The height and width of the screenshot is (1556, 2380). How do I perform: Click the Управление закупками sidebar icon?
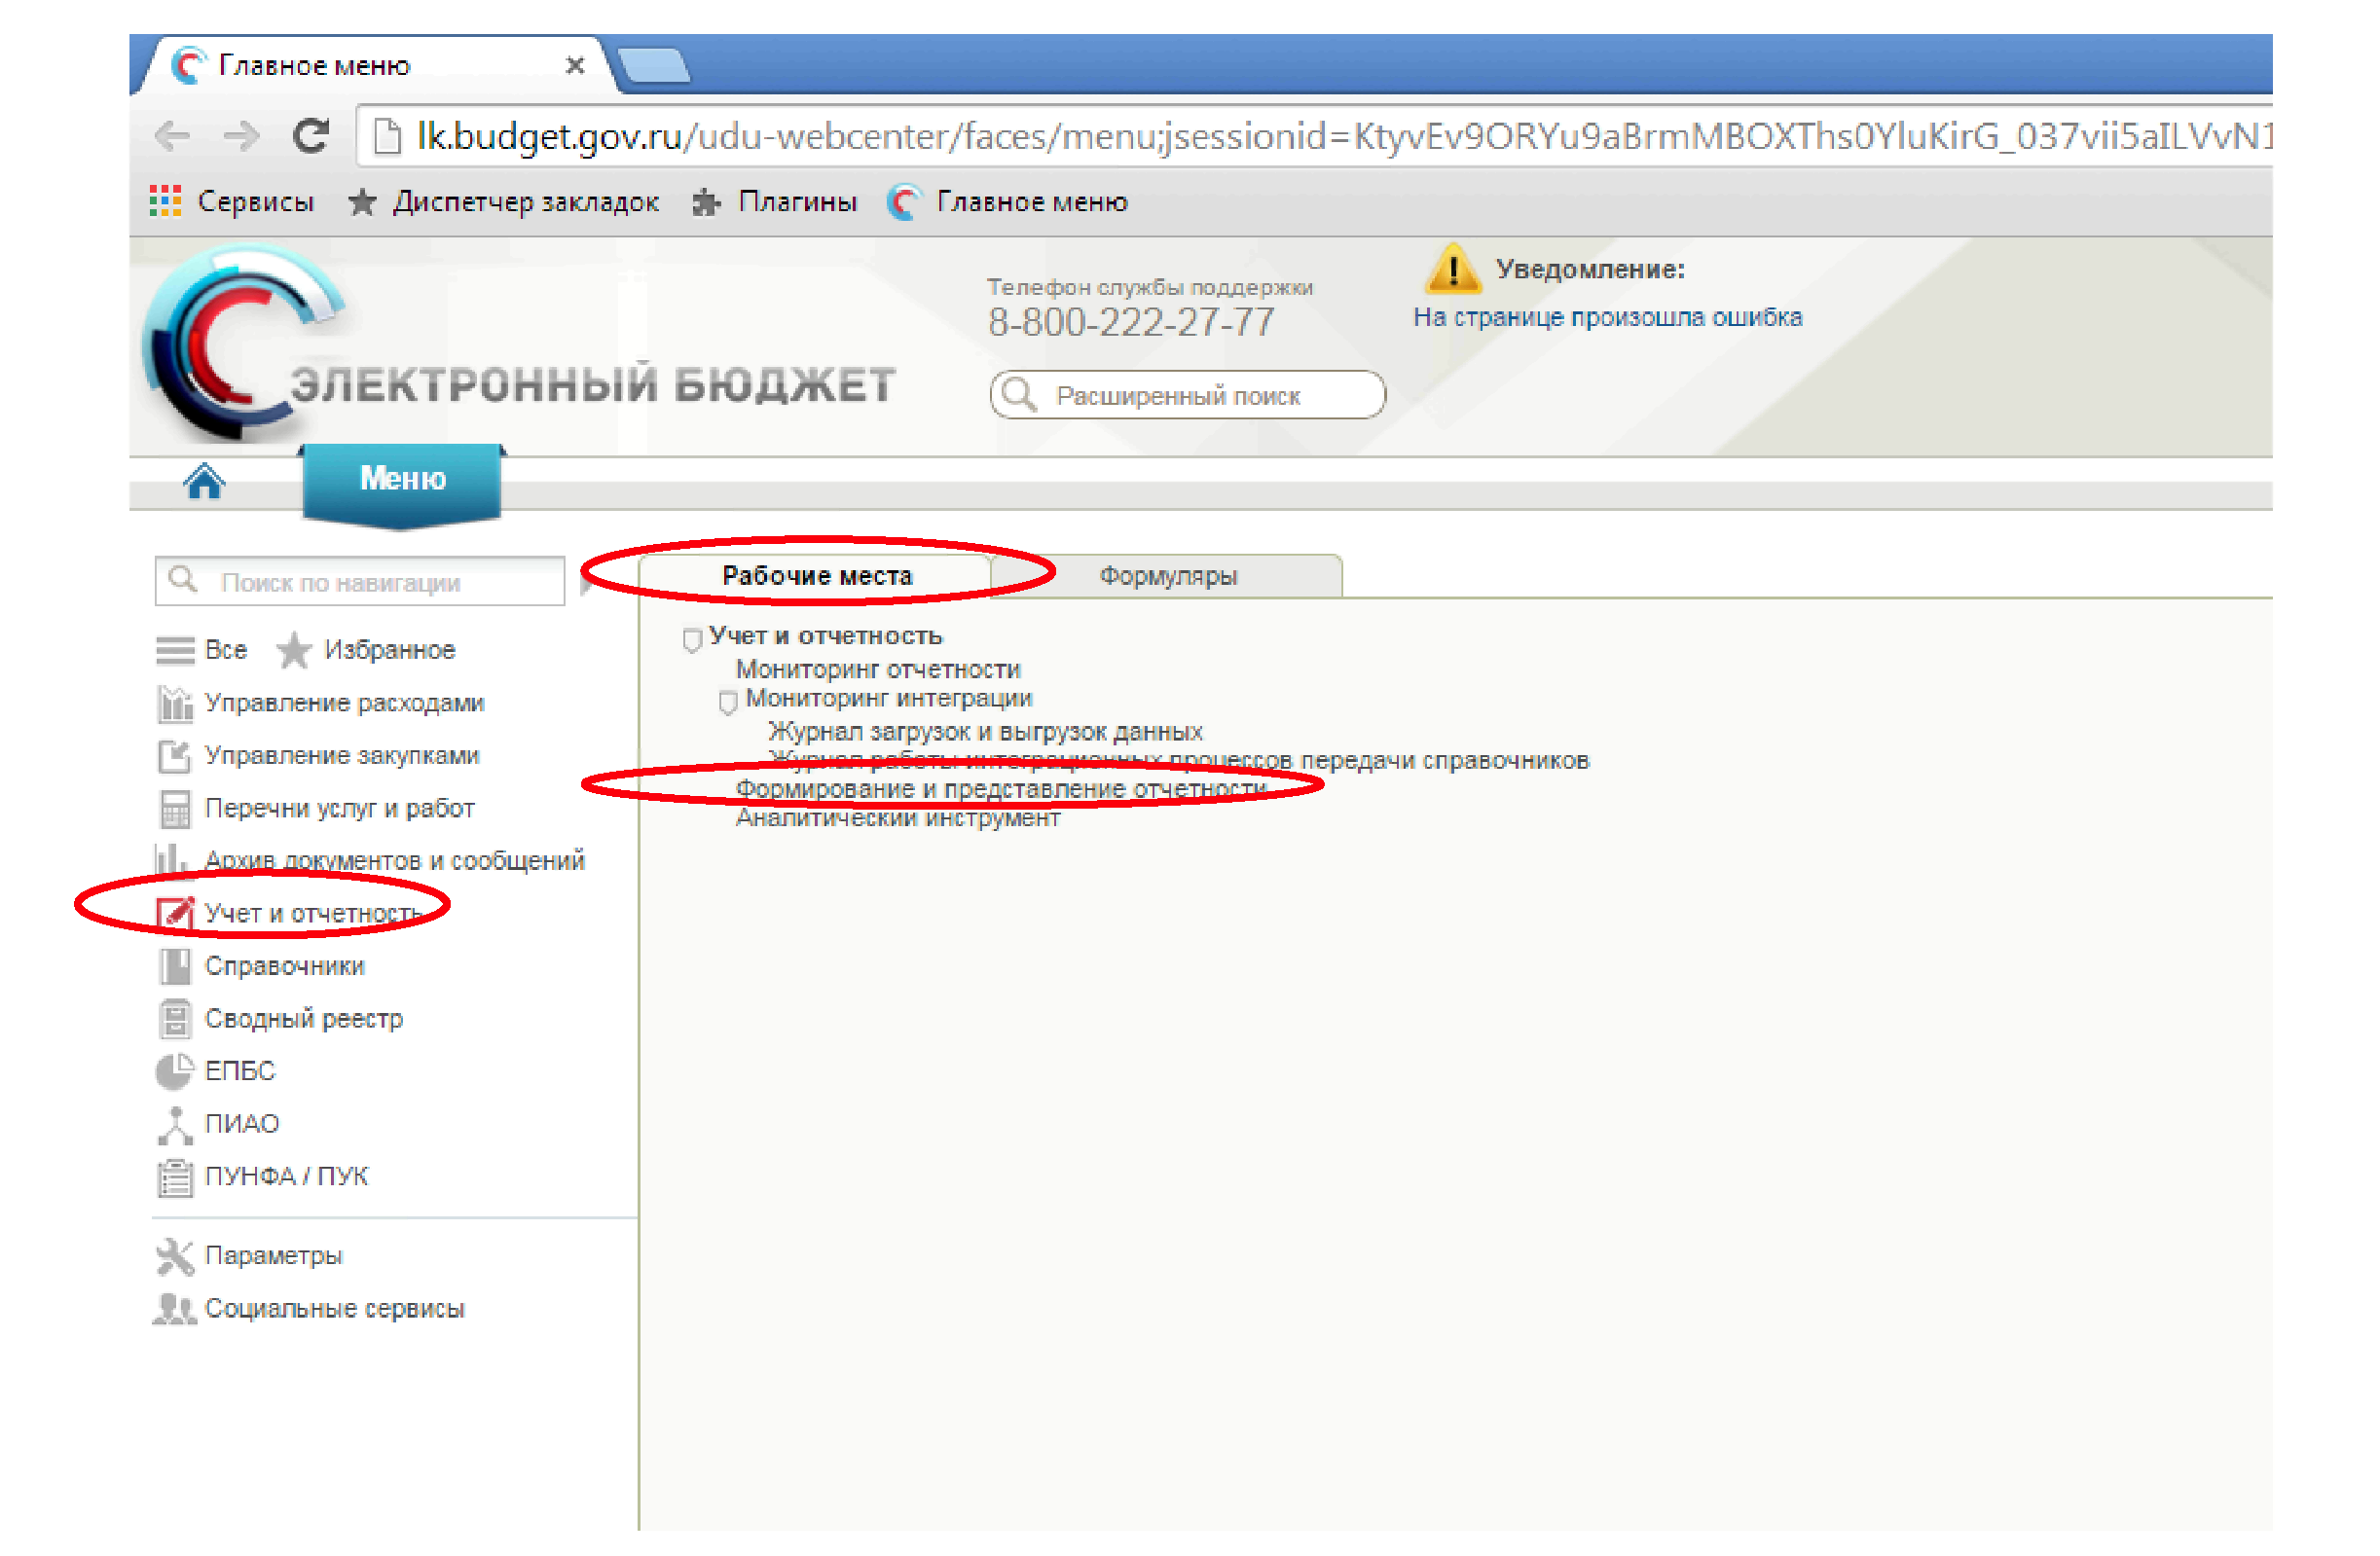(175, 757)
